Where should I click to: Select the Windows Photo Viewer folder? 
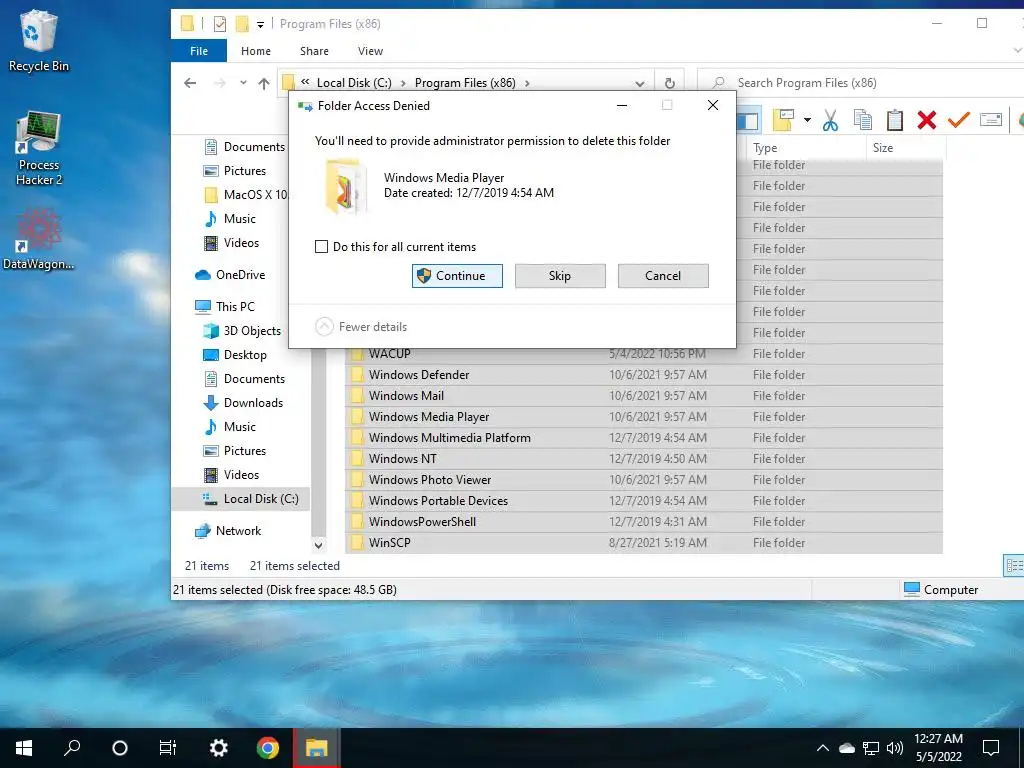pos(643,479)
